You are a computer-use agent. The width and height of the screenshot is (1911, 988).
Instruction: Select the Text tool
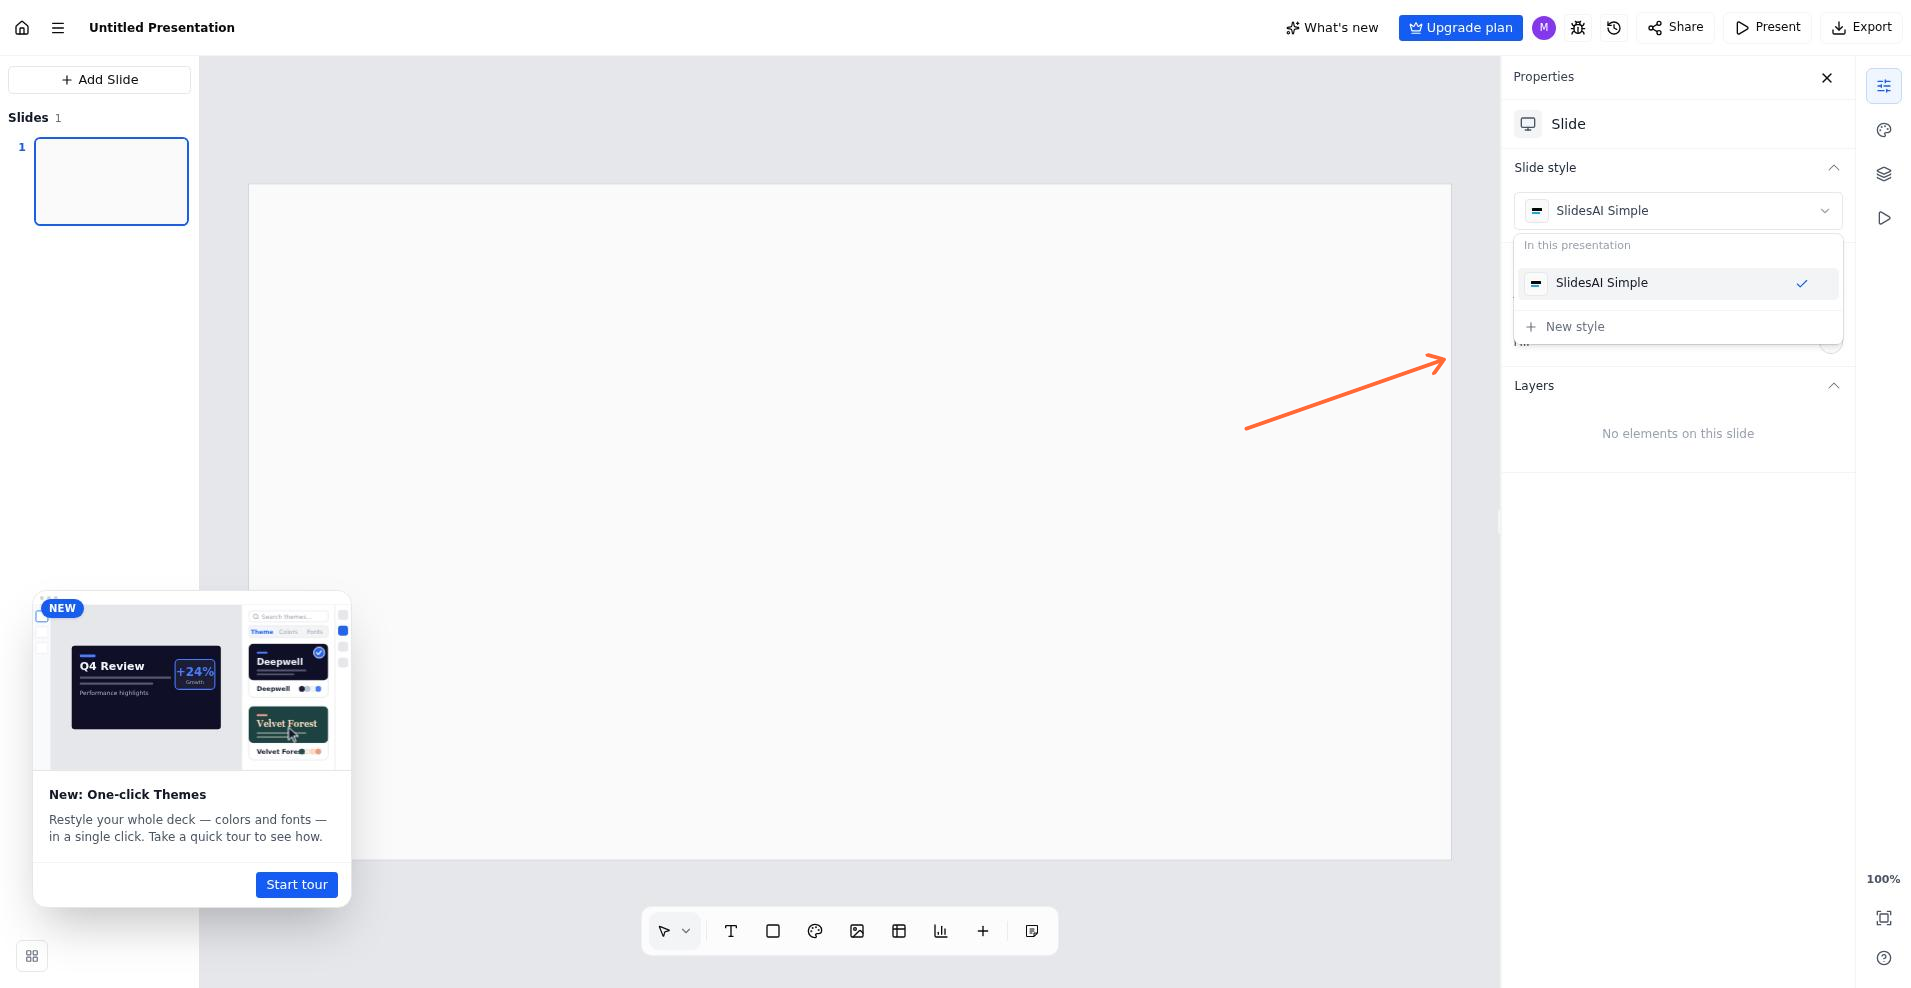pos(731,931)
